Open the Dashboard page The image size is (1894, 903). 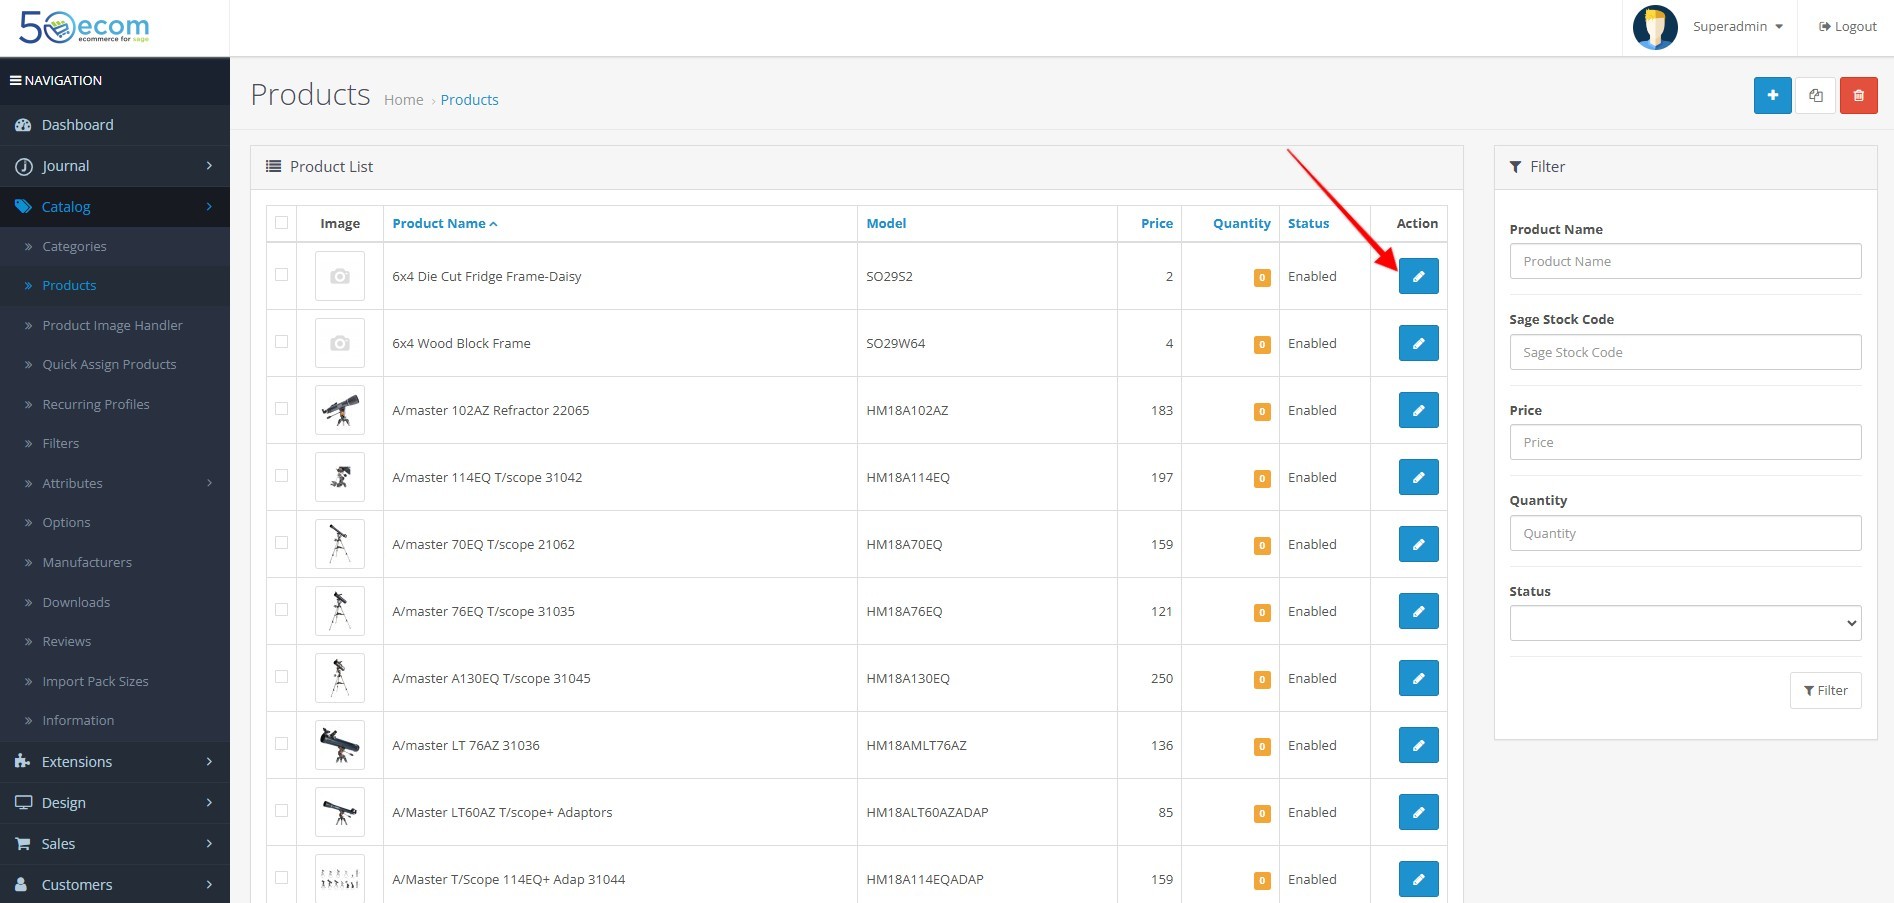click(115, 125)
